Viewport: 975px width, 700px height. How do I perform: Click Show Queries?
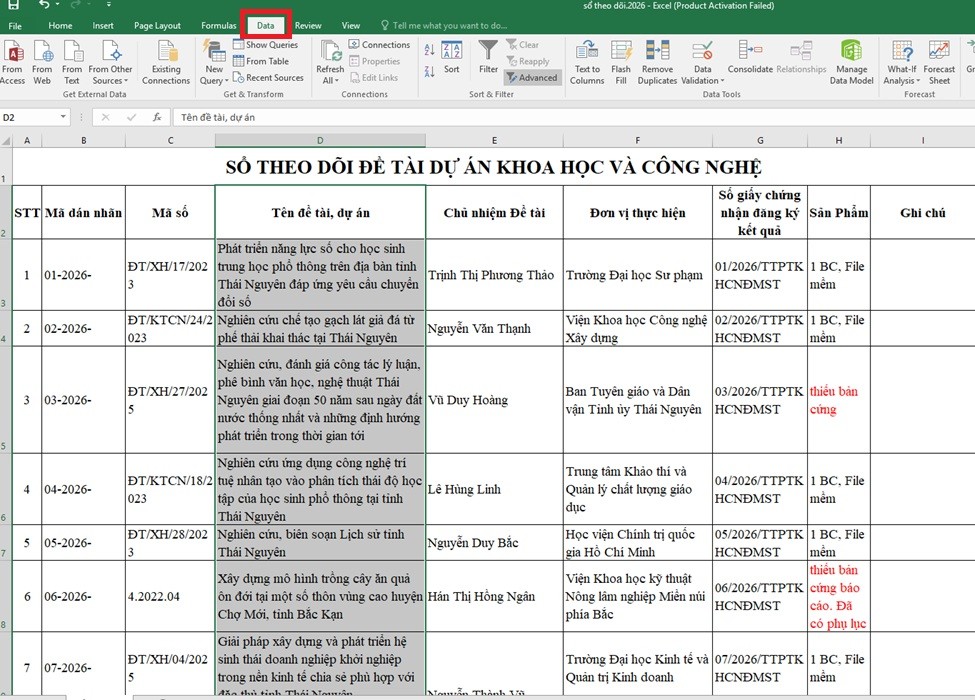[266, 45]
